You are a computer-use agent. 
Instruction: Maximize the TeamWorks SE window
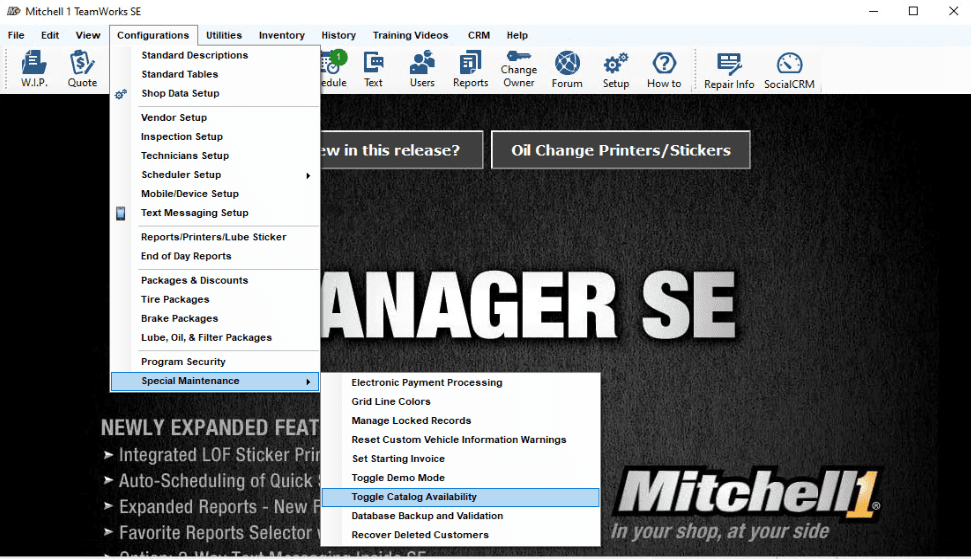pos(913,11)
